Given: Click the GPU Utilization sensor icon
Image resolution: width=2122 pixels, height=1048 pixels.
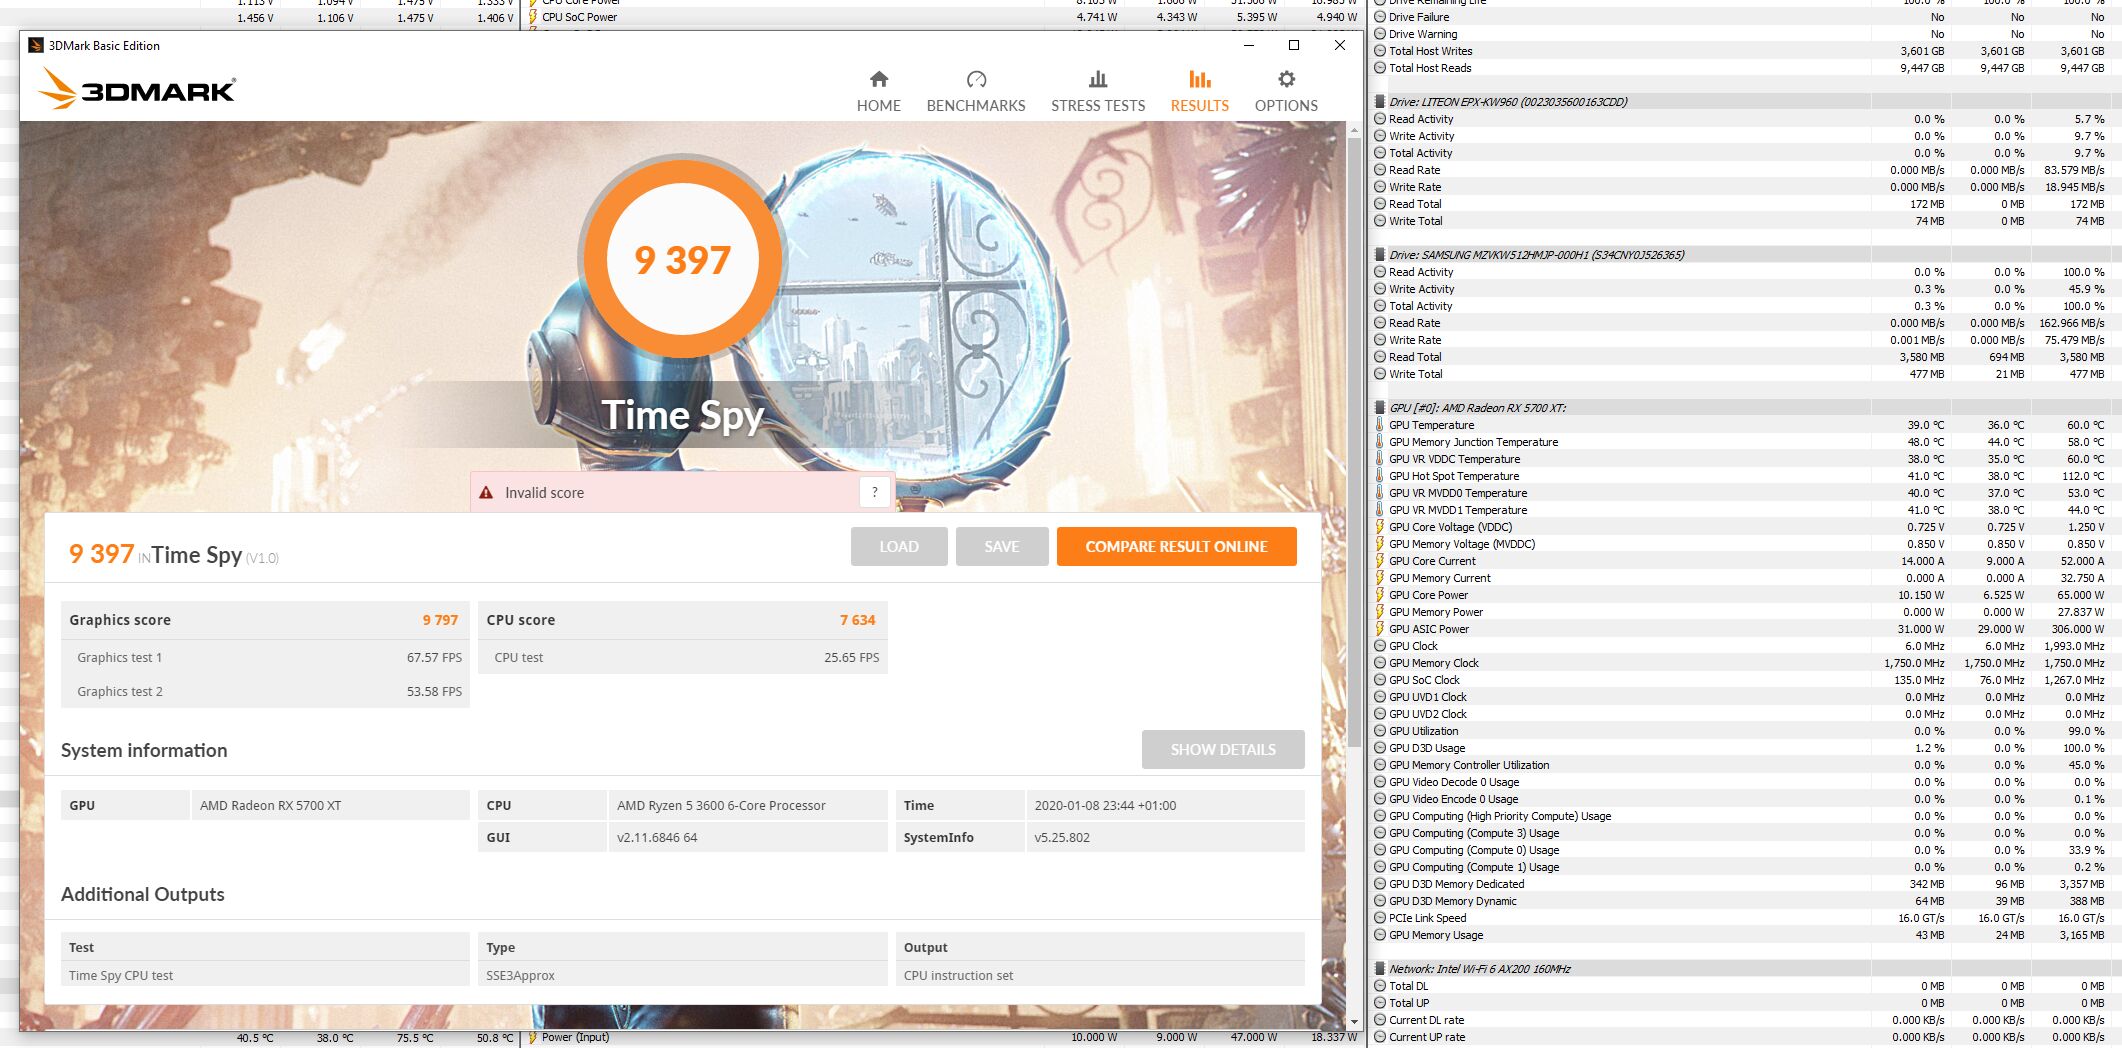Looking at the screenshot, I should pyautogui.click(x=1380, y=731).
